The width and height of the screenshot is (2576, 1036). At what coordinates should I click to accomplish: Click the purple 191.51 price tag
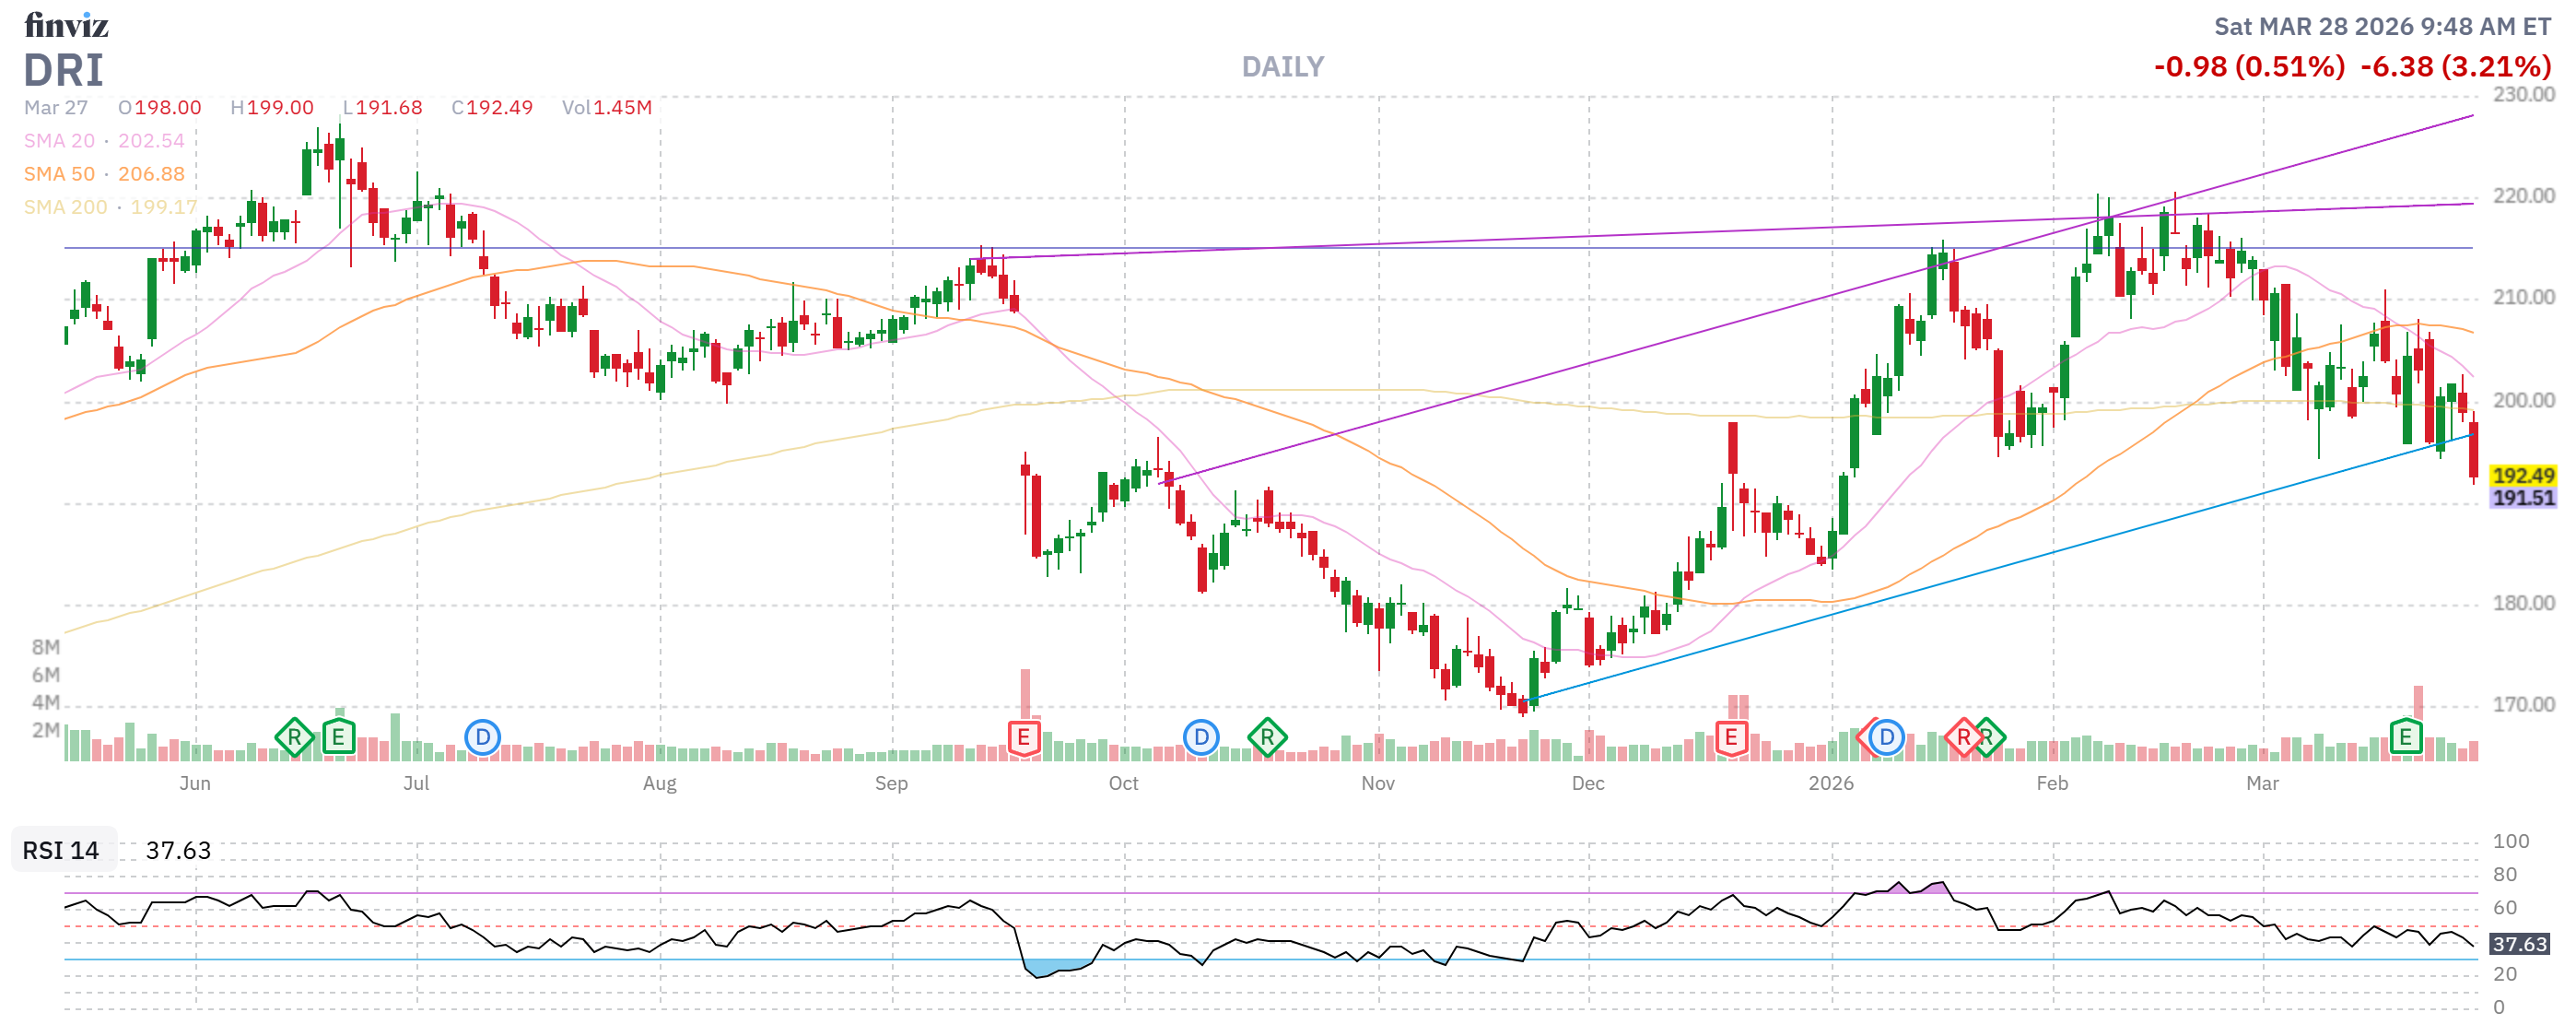coord(2521,498)
